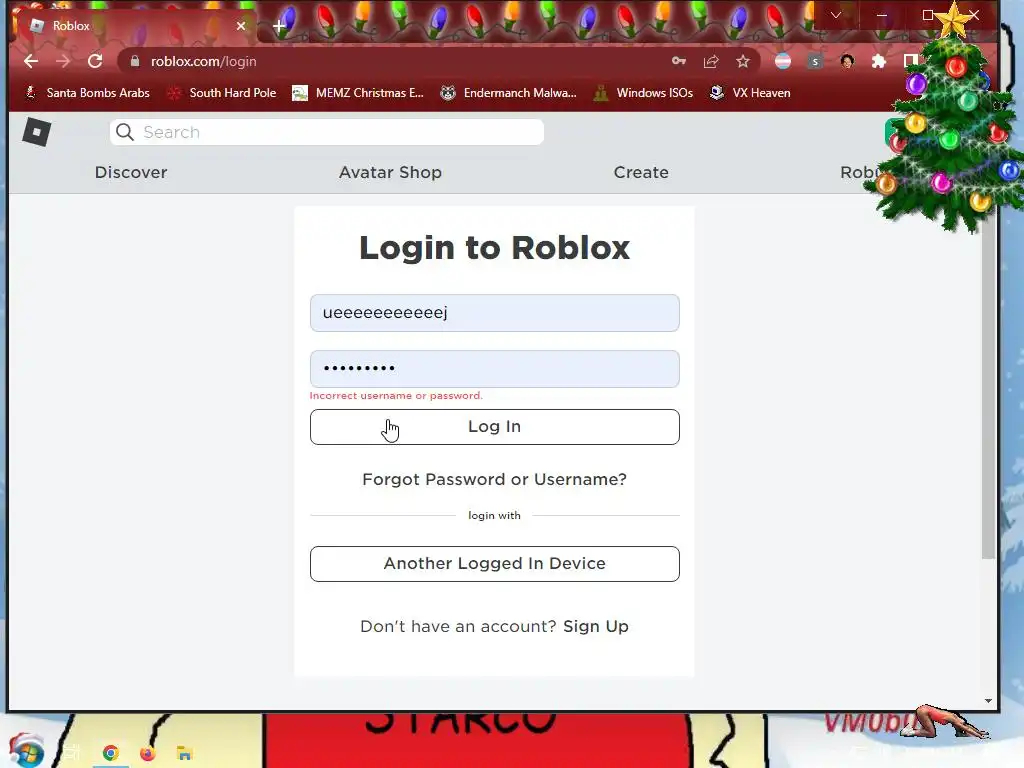Click the face avatar extension icon

tap(847, 61)
